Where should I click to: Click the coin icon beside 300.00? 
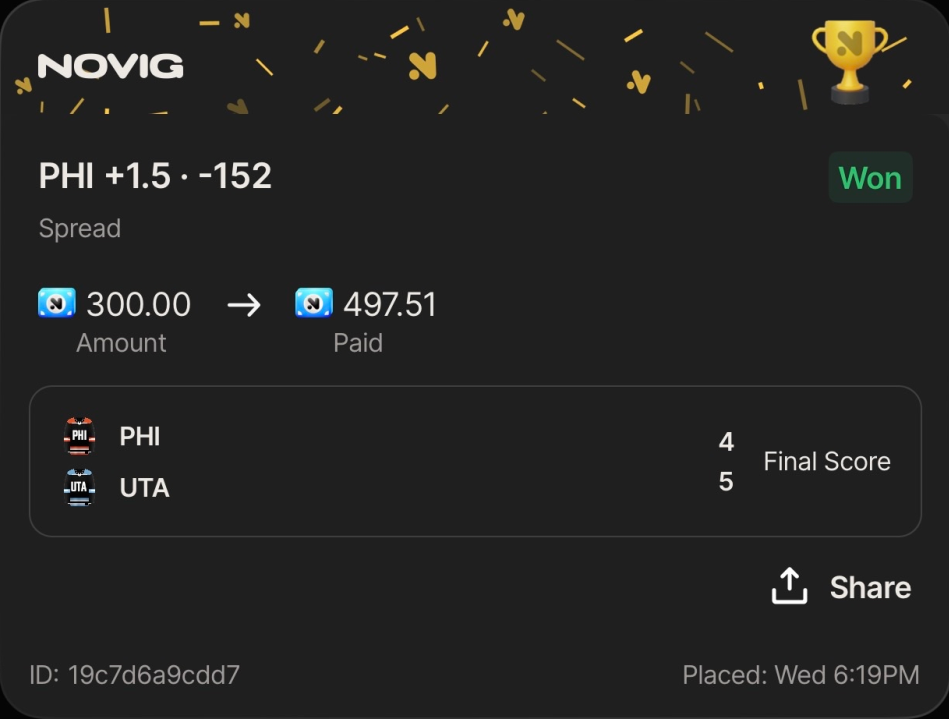click(56, 303)
